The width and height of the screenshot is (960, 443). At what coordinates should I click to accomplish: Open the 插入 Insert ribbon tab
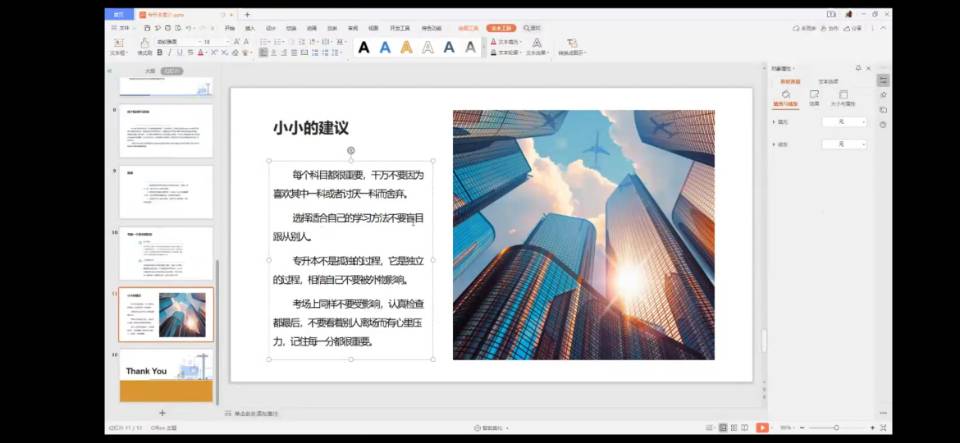(x=250, y=28)
